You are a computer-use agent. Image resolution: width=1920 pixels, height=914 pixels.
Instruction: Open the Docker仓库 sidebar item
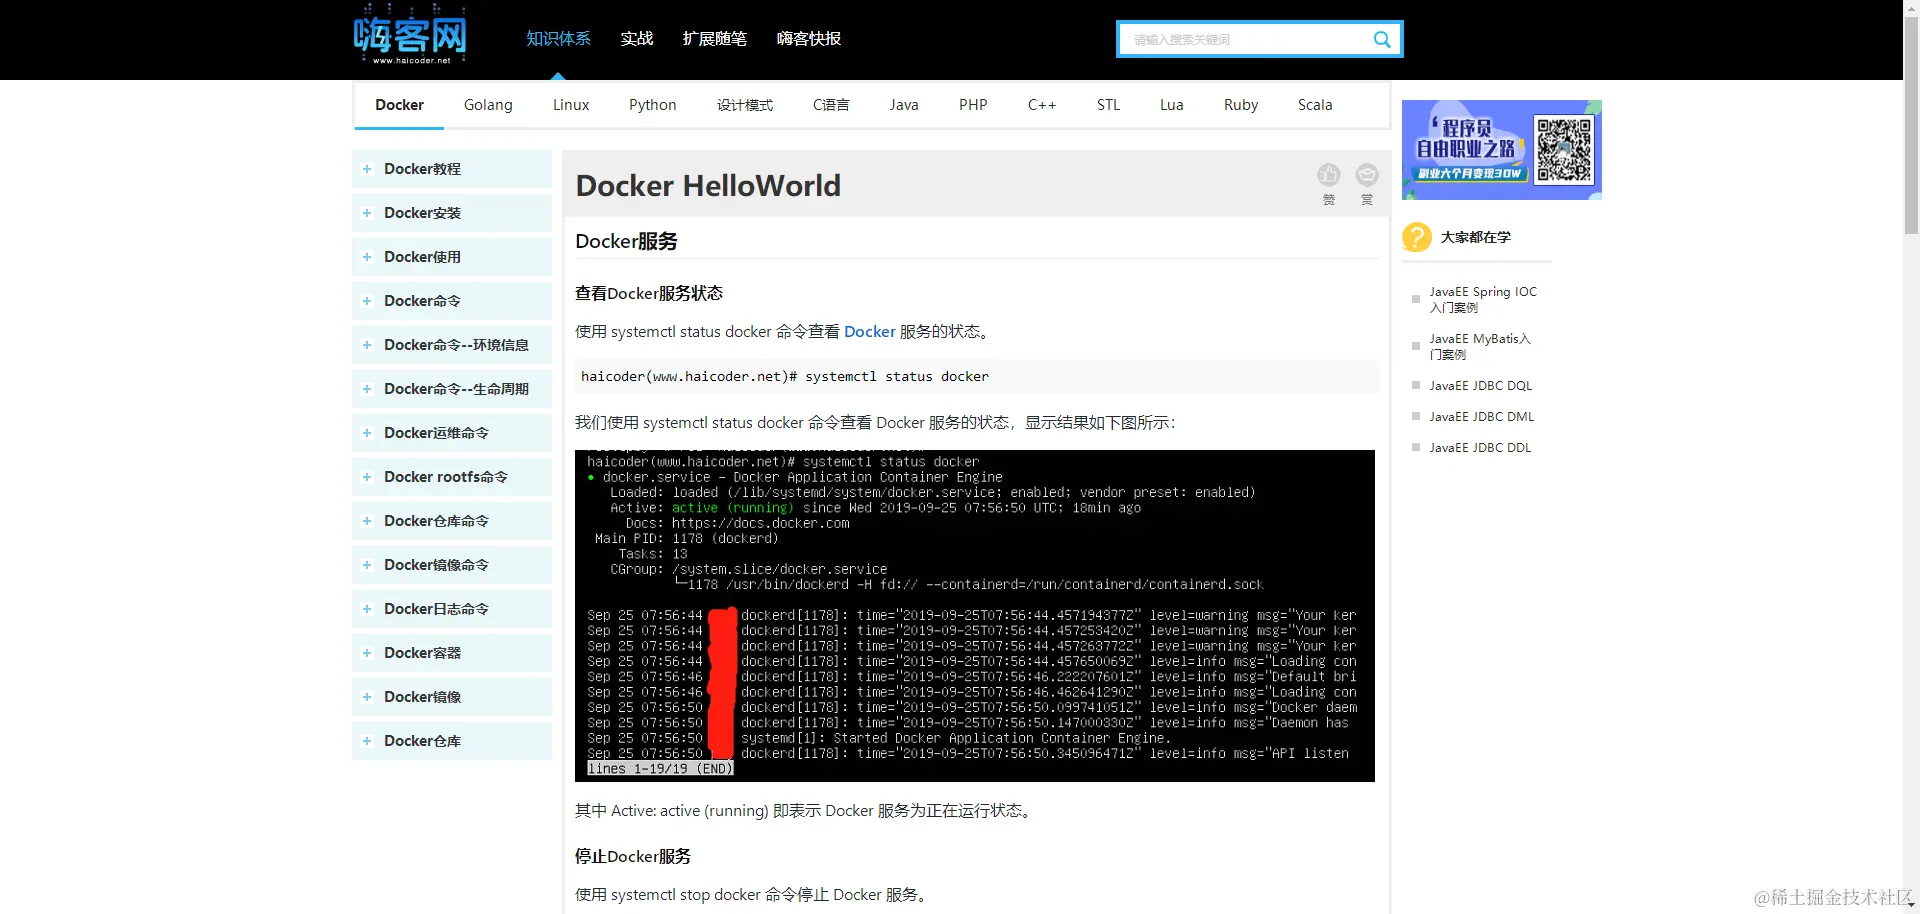(452, 741)
